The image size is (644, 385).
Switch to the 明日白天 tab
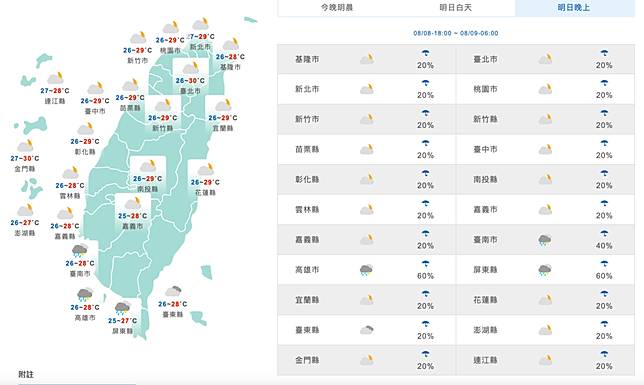pyautogui.click(x=455, y=7)
